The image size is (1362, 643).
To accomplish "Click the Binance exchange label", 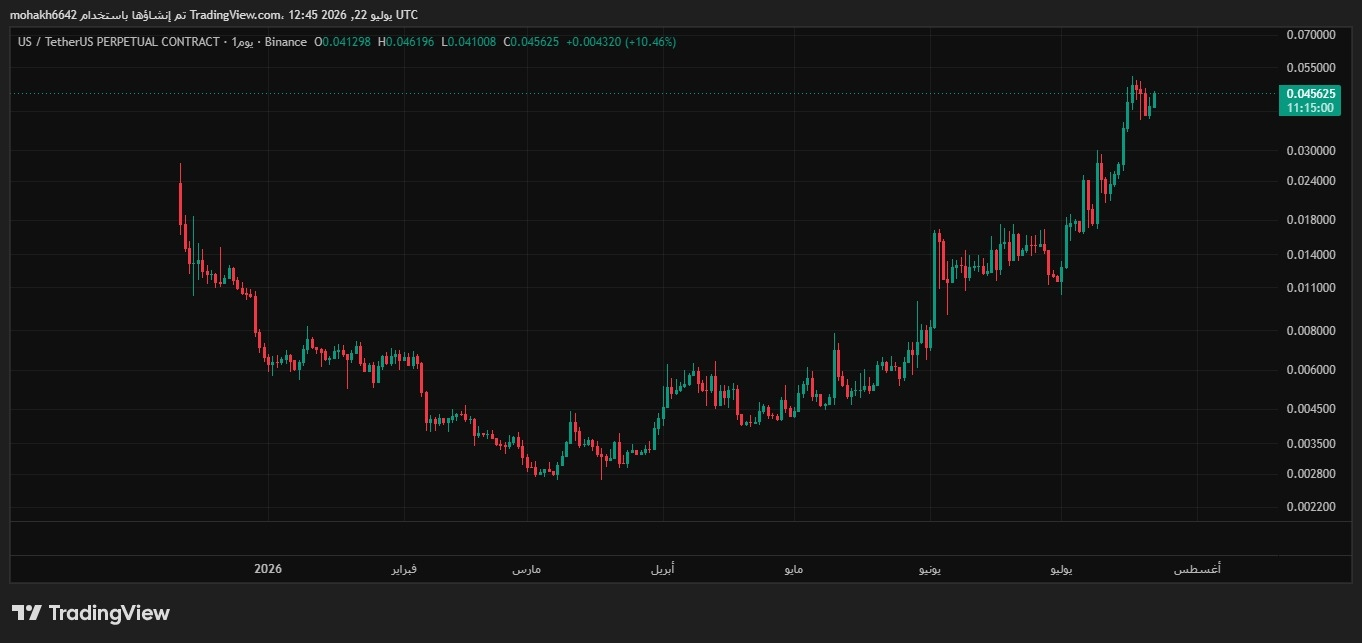I will pyautogui.click(x=287, y=42).
